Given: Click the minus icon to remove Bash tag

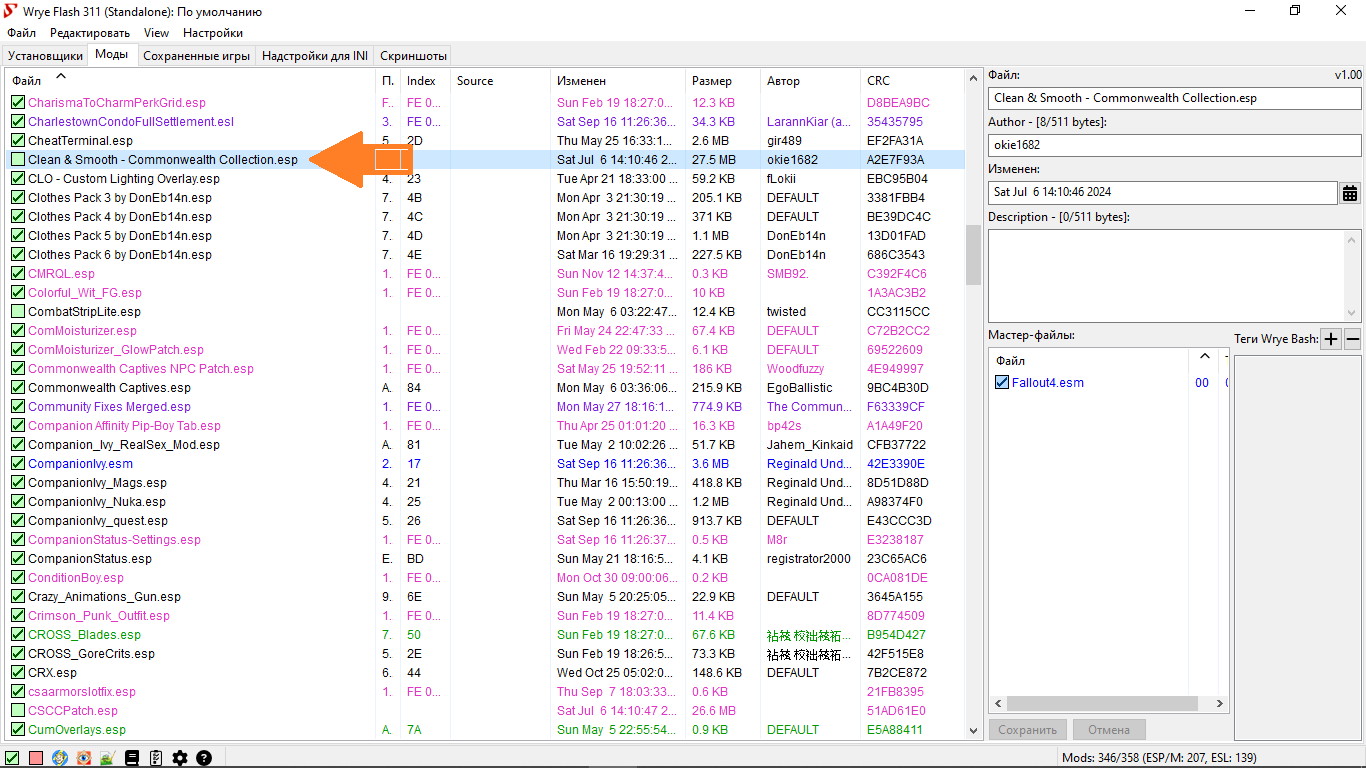Looking at the screenshot, I should click(x=1353, y=339).
